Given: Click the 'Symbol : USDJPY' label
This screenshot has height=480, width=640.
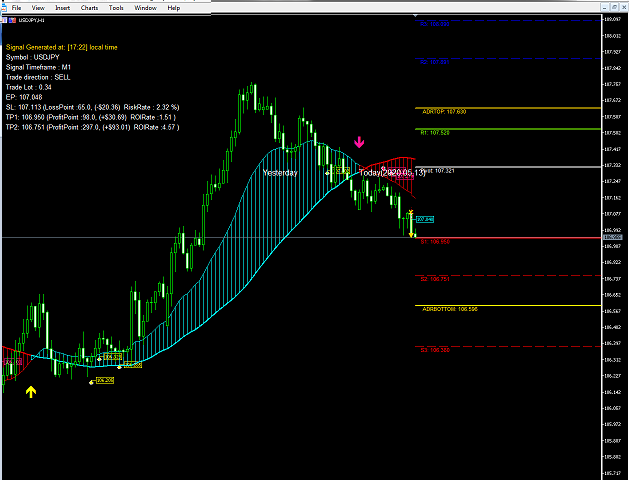Looking at the screenshot, I should (33, 57).
